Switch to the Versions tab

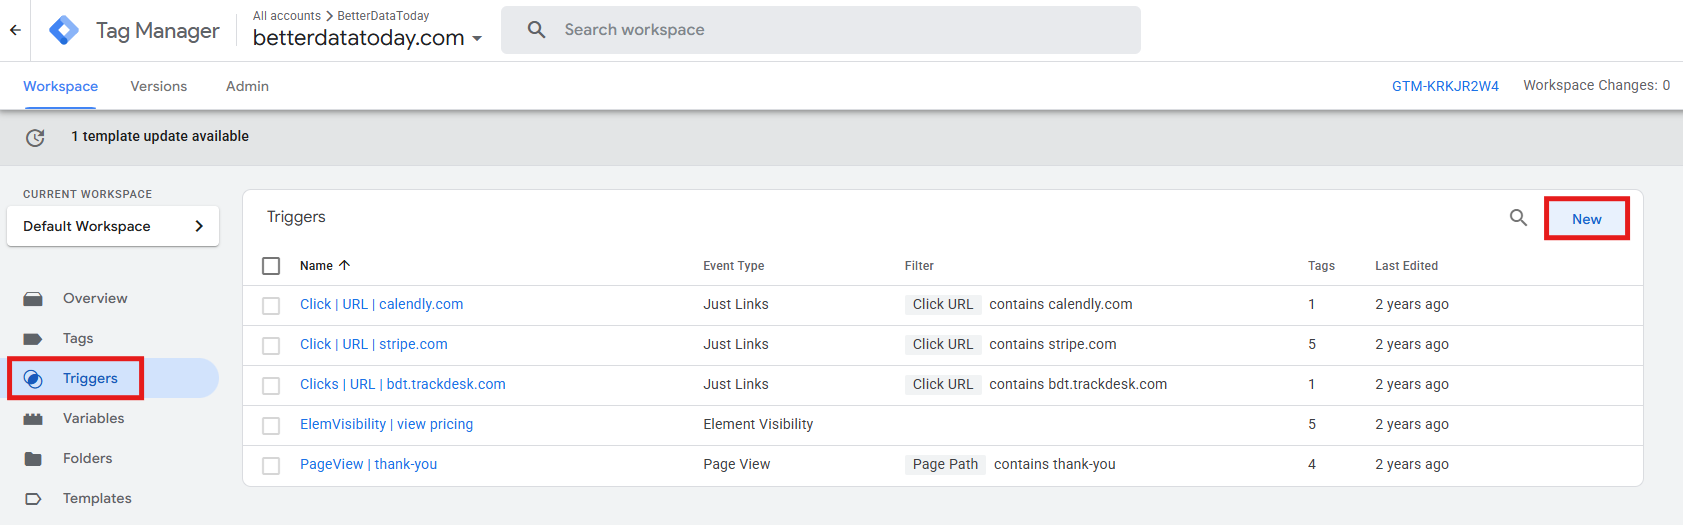pos(159,86)
